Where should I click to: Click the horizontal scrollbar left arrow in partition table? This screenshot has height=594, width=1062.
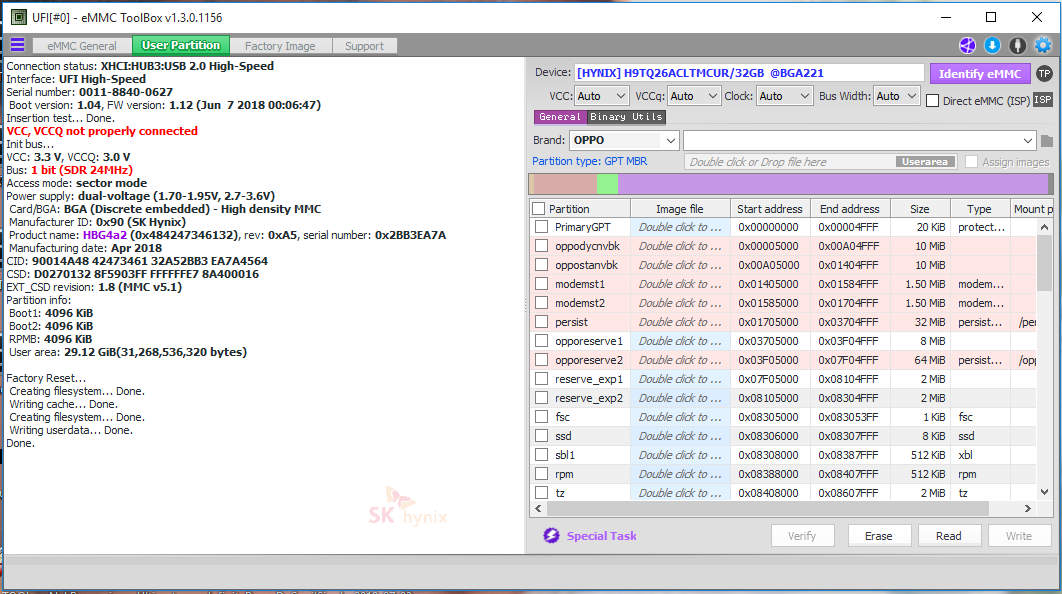click(538, 508)
